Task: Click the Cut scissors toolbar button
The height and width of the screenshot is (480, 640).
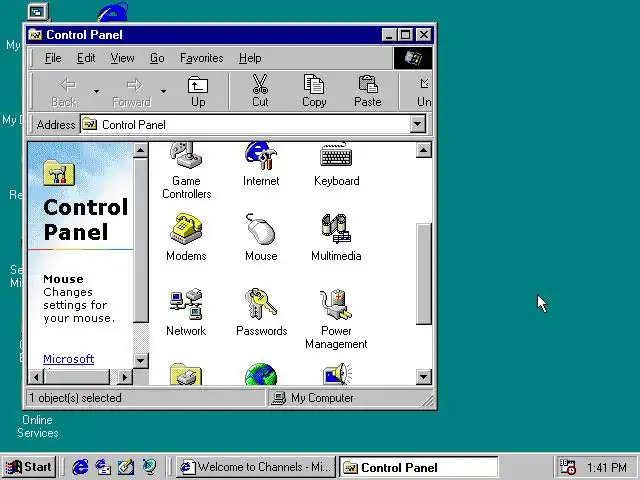Action: tap(260, 91)
